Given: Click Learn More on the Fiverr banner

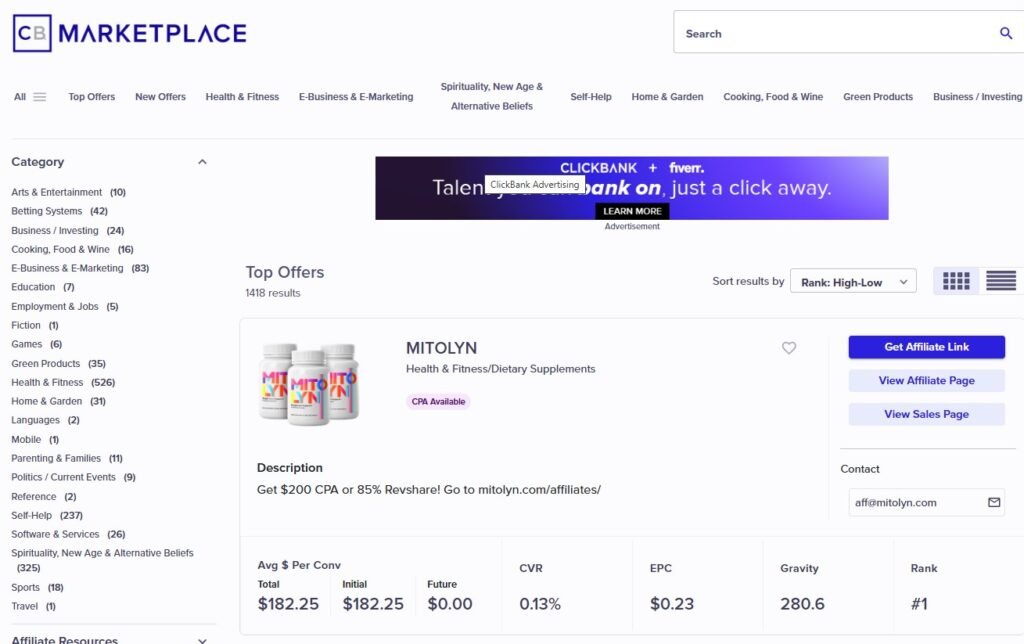Looking at the screenshot, I should point(632,211).
